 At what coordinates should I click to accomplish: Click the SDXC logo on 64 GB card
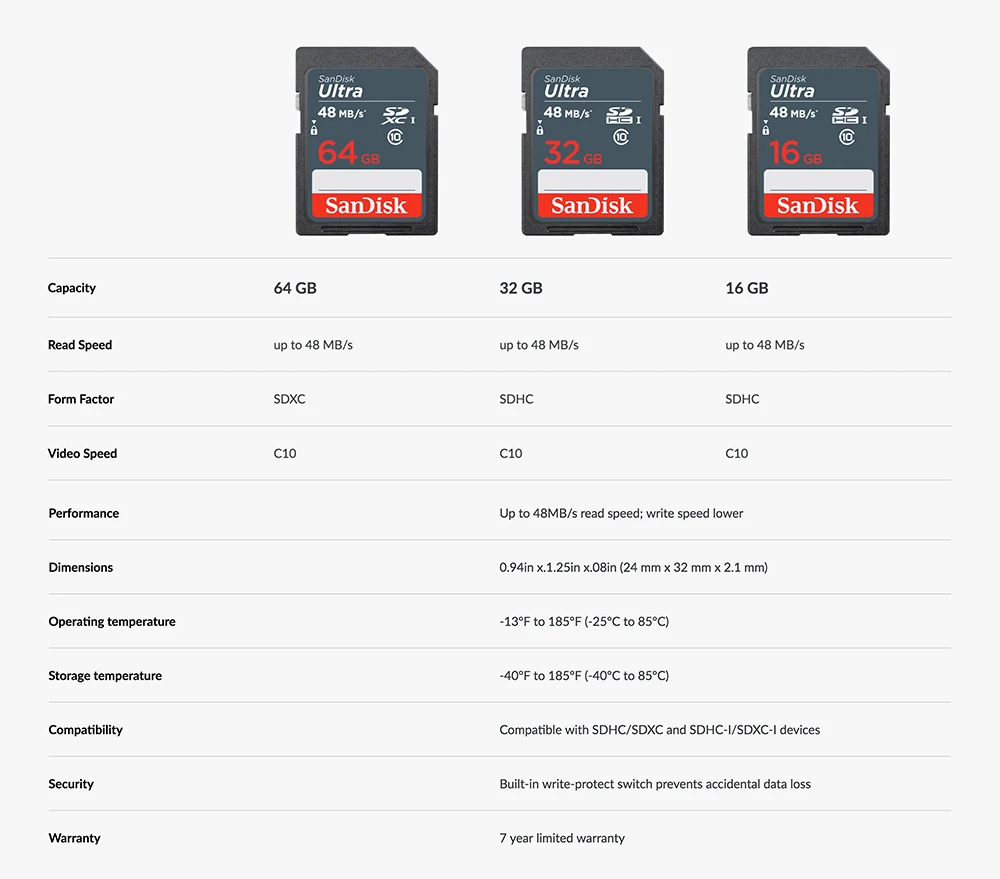395,115
